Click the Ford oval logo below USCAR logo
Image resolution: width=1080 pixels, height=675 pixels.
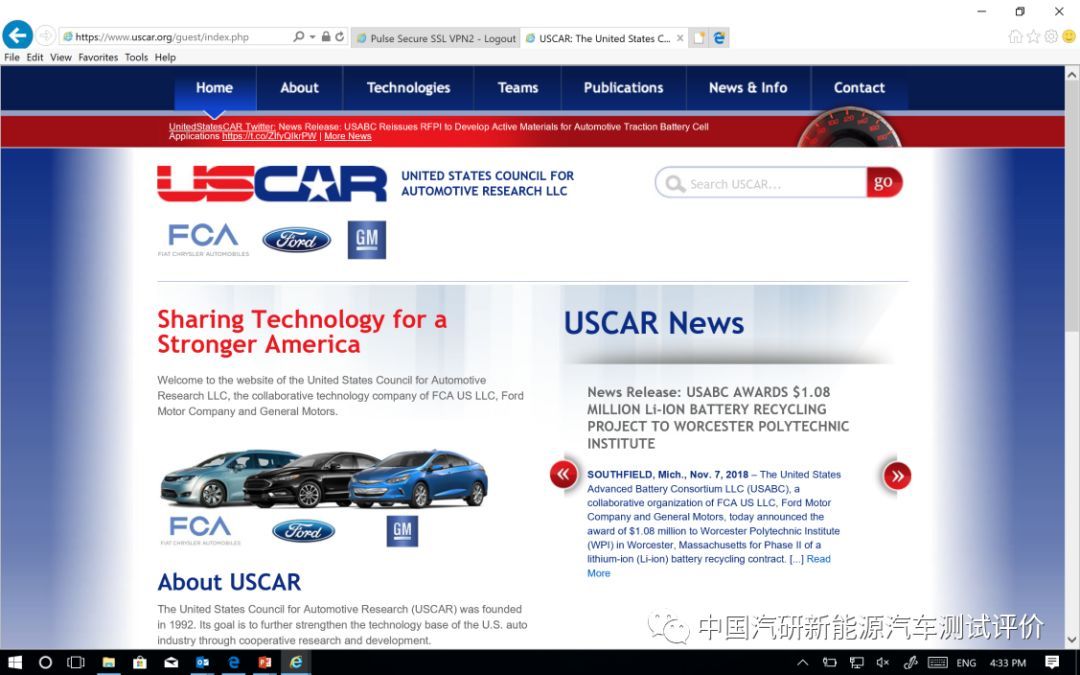296,240
